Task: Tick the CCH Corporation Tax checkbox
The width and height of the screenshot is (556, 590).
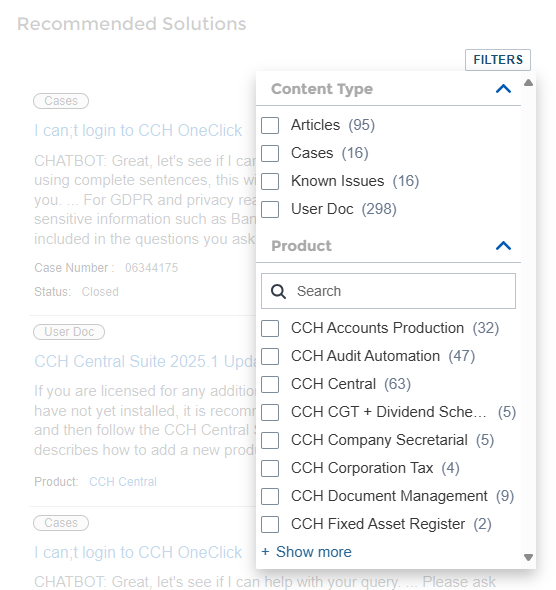Action: (x=270, y=468)
